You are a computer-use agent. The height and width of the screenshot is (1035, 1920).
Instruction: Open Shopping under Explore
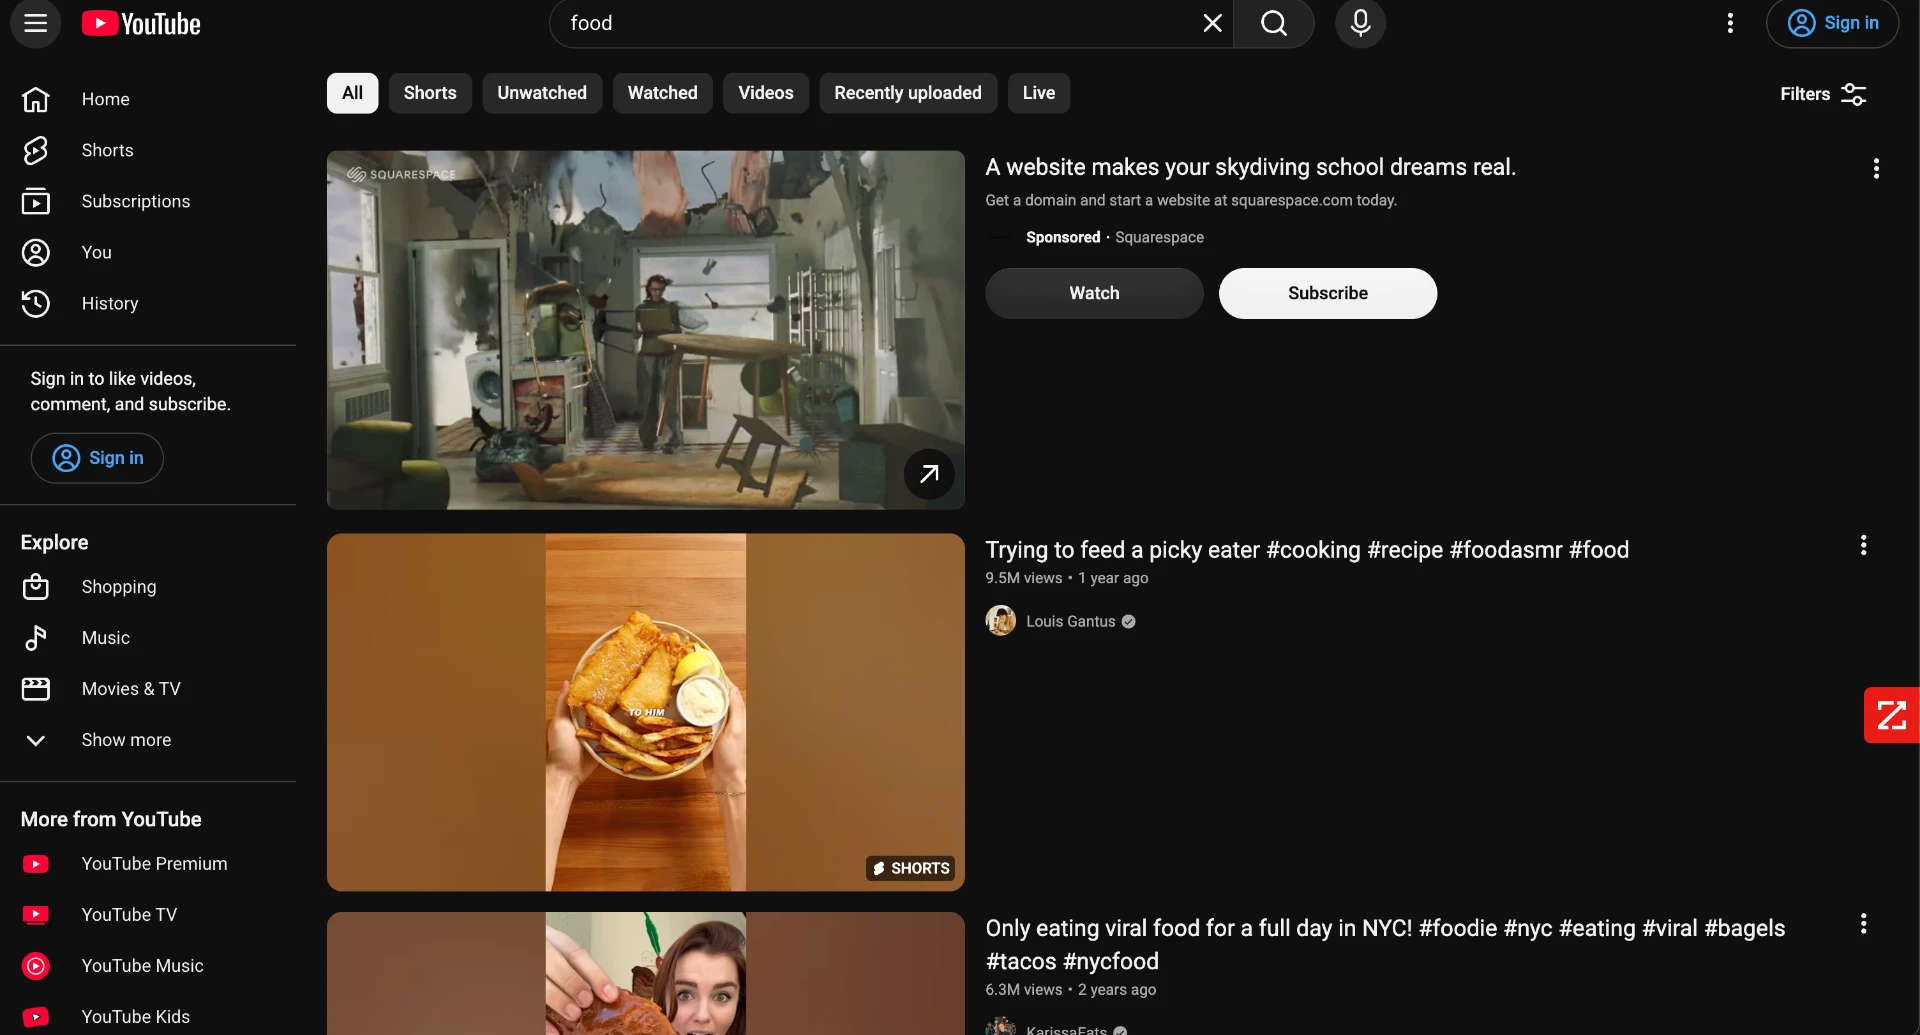coord(148,587)
